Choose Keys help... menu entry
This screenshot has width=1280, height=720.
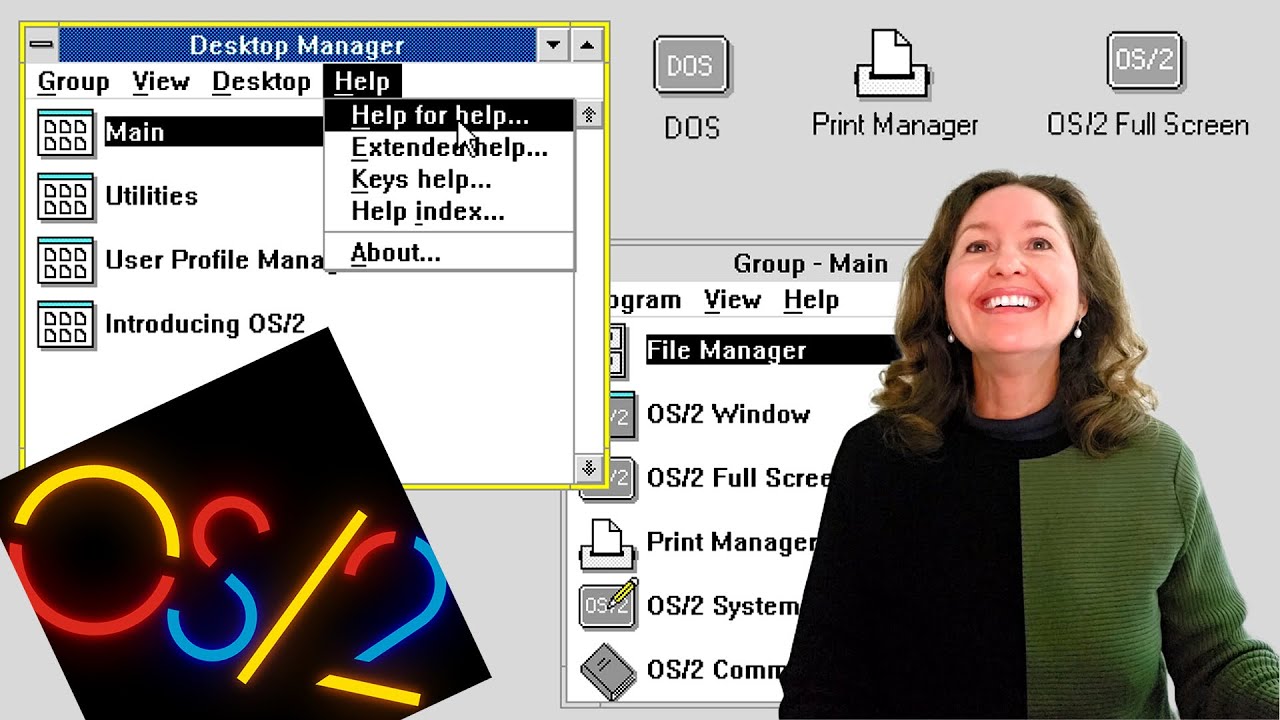(x=449, y=180)
